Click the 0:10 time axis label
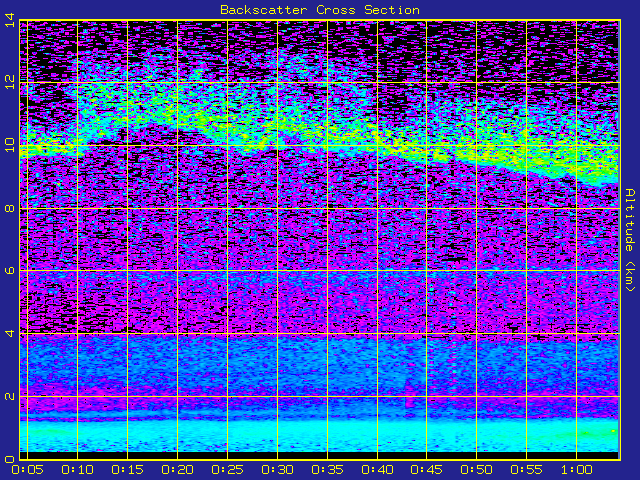The image size is (640, 480). pyautogui.click(x=78, y=470)
